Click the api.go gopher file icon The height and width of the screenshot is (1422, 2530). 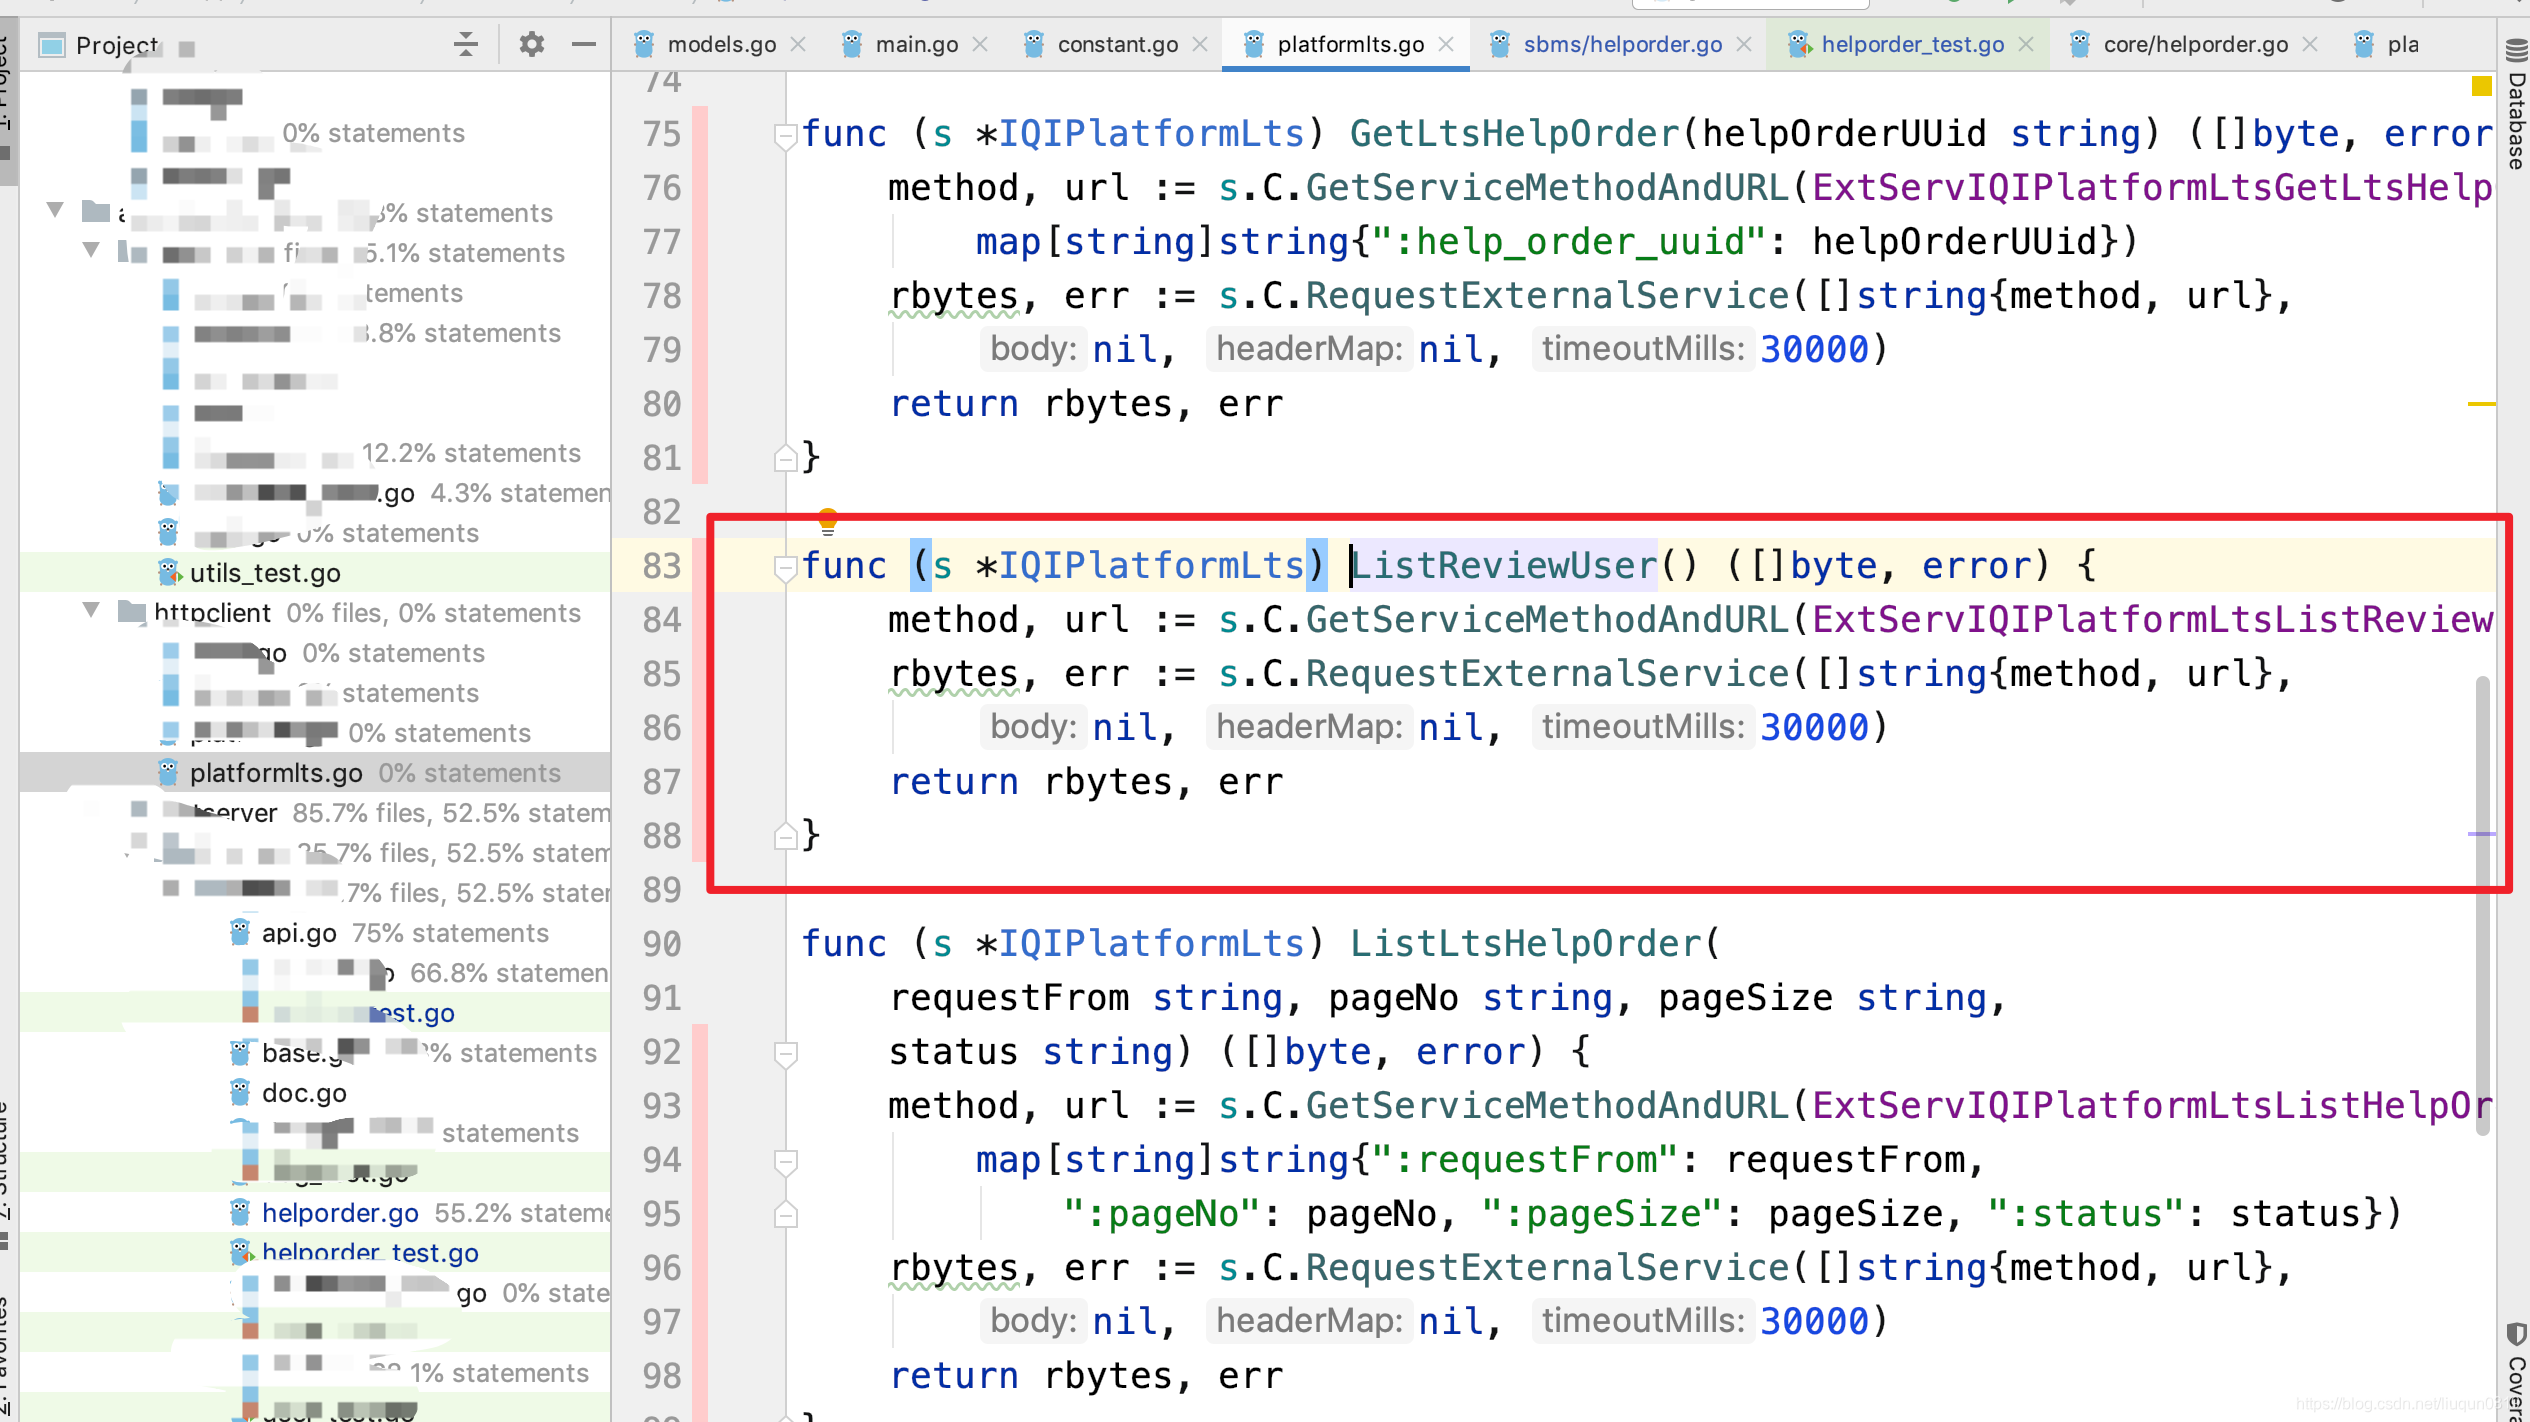pos(240,932)
